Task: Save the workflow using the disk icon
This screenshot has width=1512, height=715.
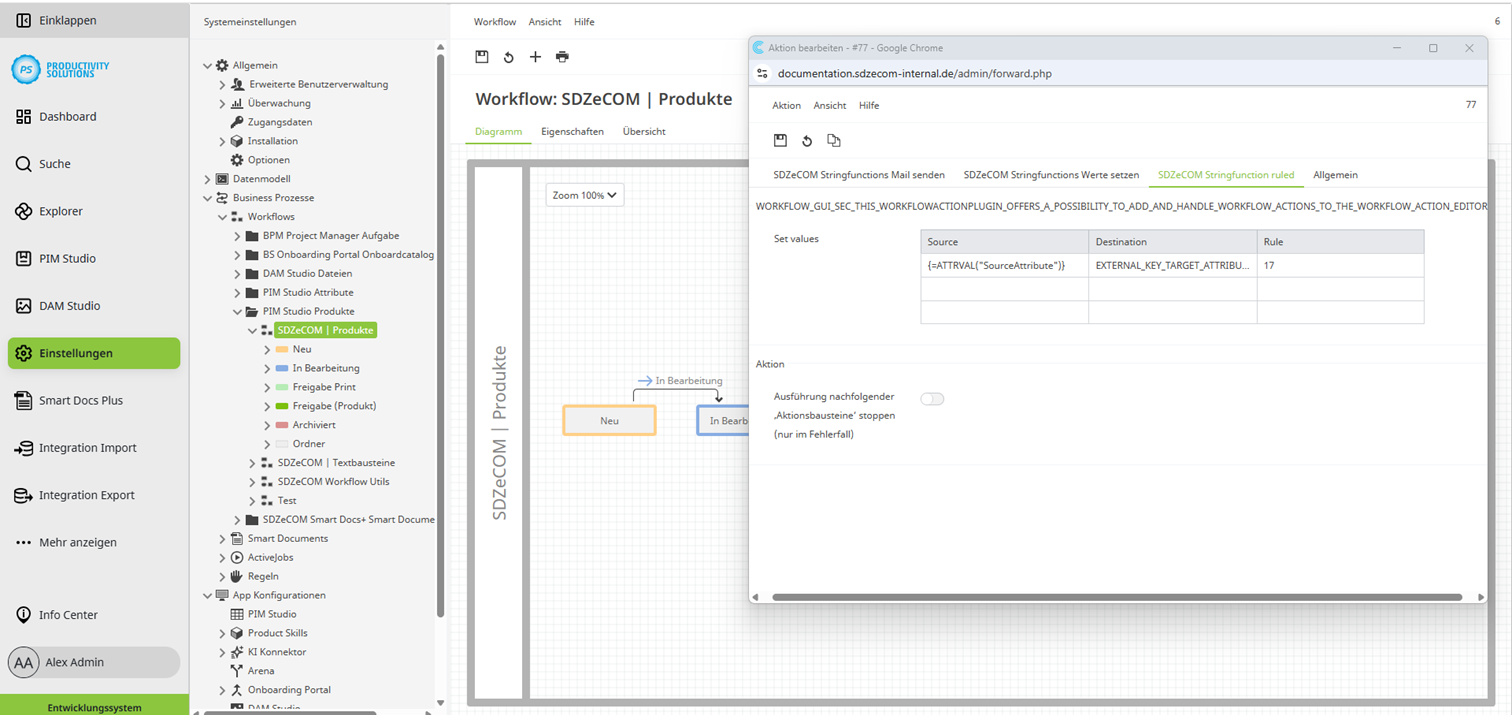Action: [x=482, y=57]
